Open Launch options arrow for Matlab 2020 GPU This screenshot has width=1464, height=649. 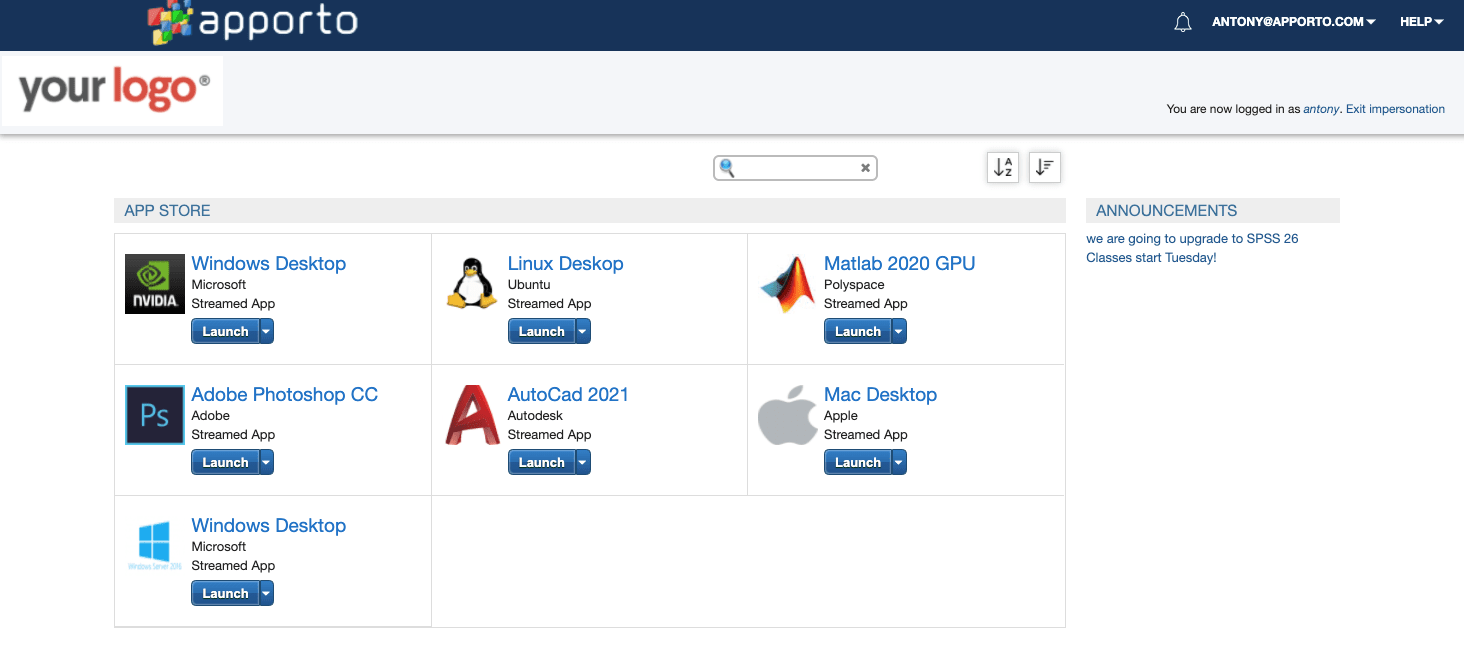pos(899,331)
